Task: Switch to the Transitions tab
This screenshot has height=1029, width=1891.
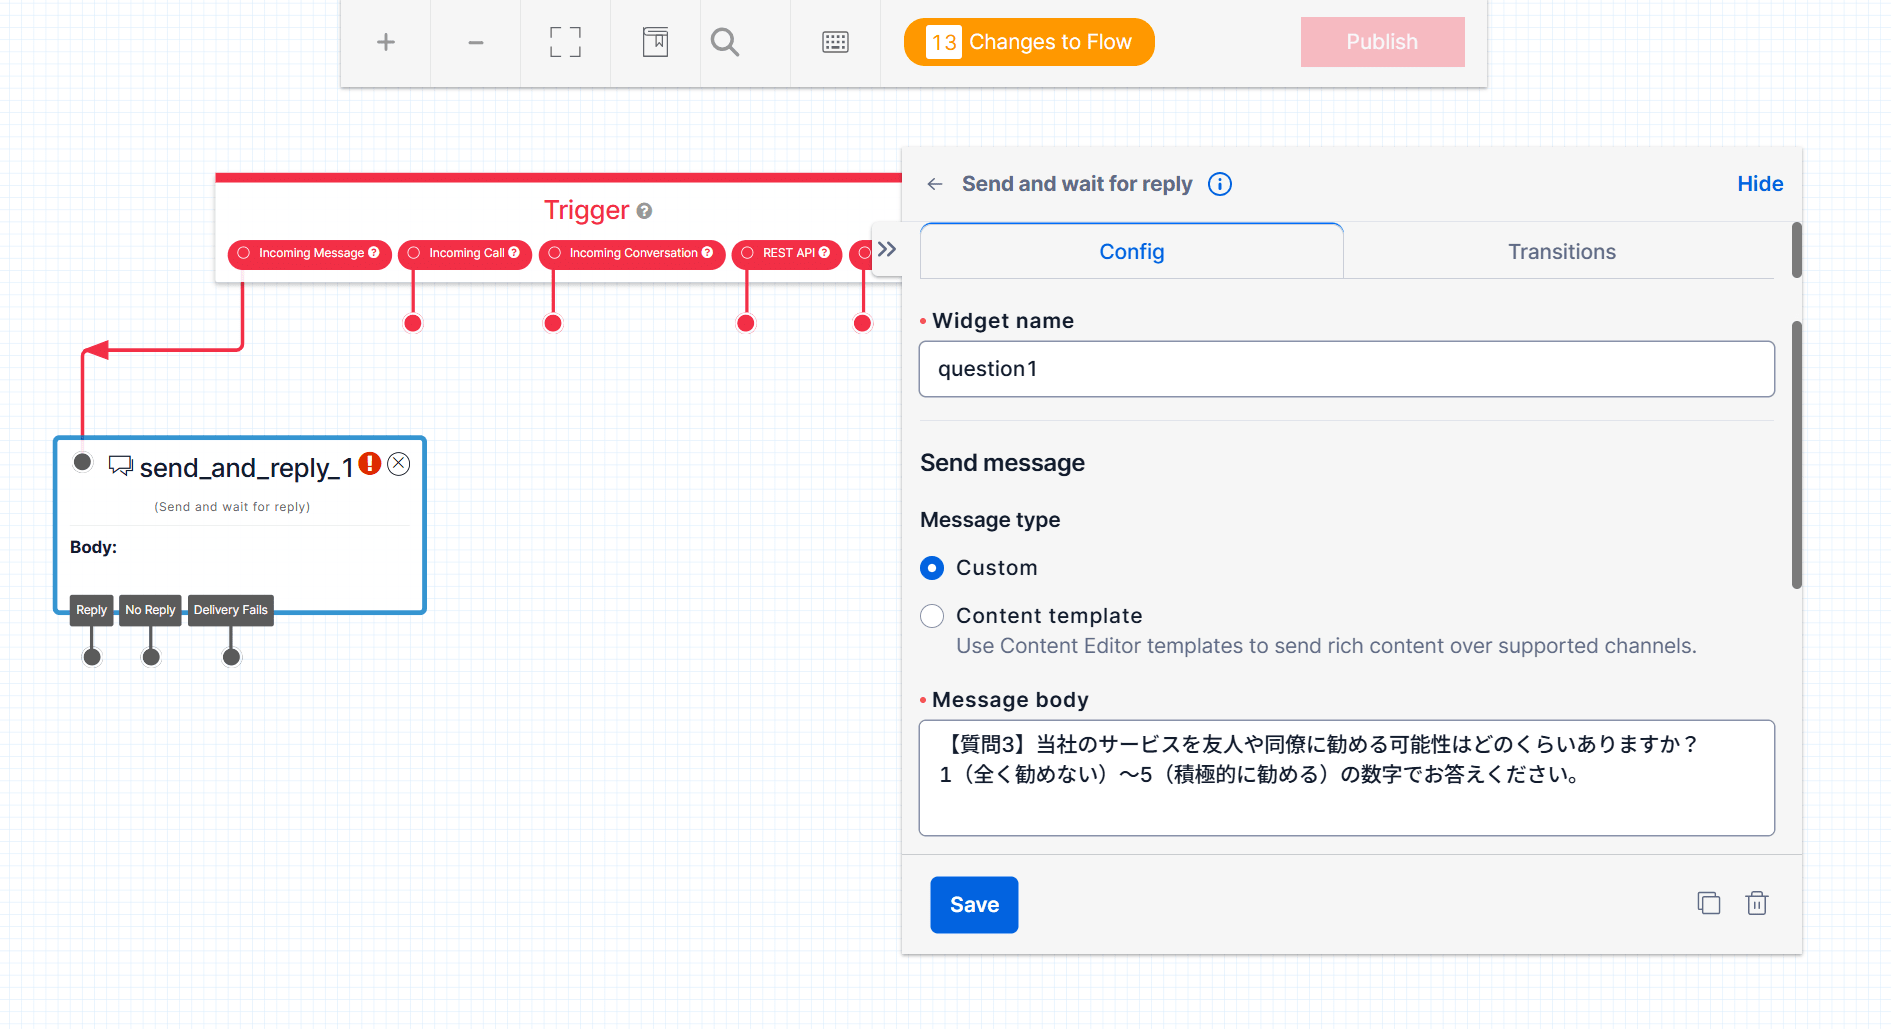Action: [x=1561, y=251]
